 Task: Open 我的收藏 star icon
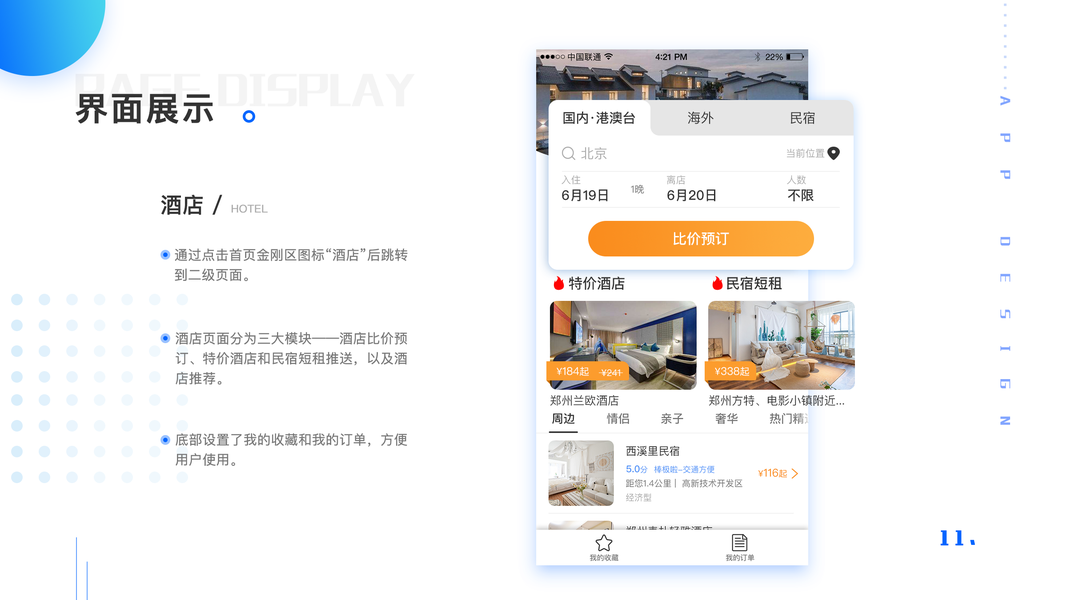coord(604,543)
